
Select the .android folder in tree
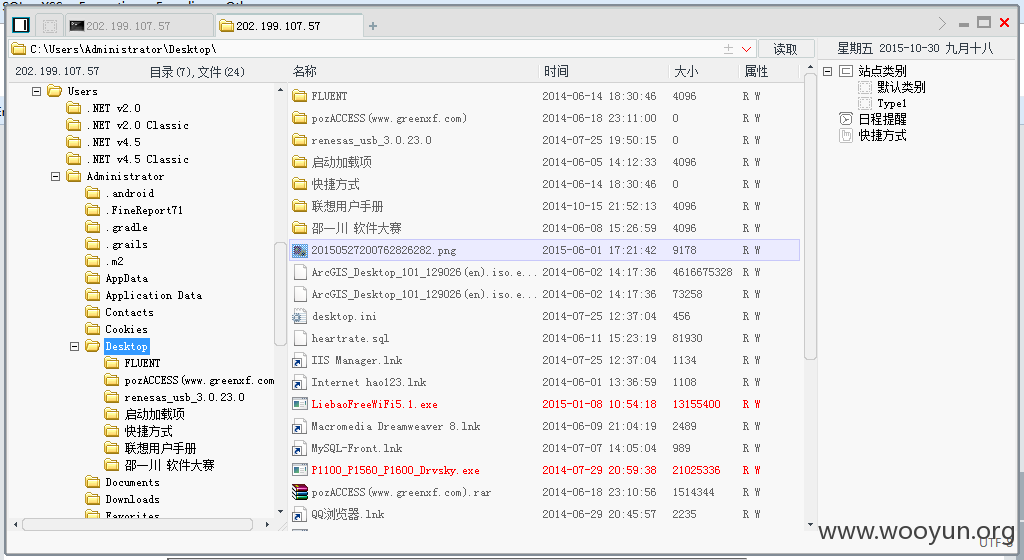pos(121,193)
